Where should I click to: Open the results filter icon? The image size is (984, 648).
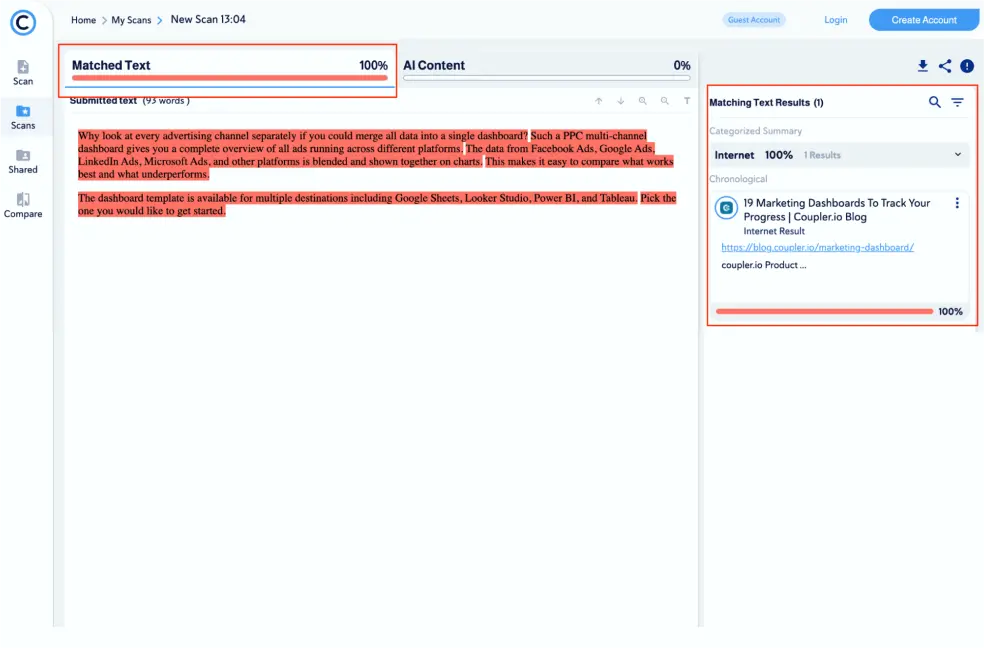pyautogui.click(x=957, y=102)
